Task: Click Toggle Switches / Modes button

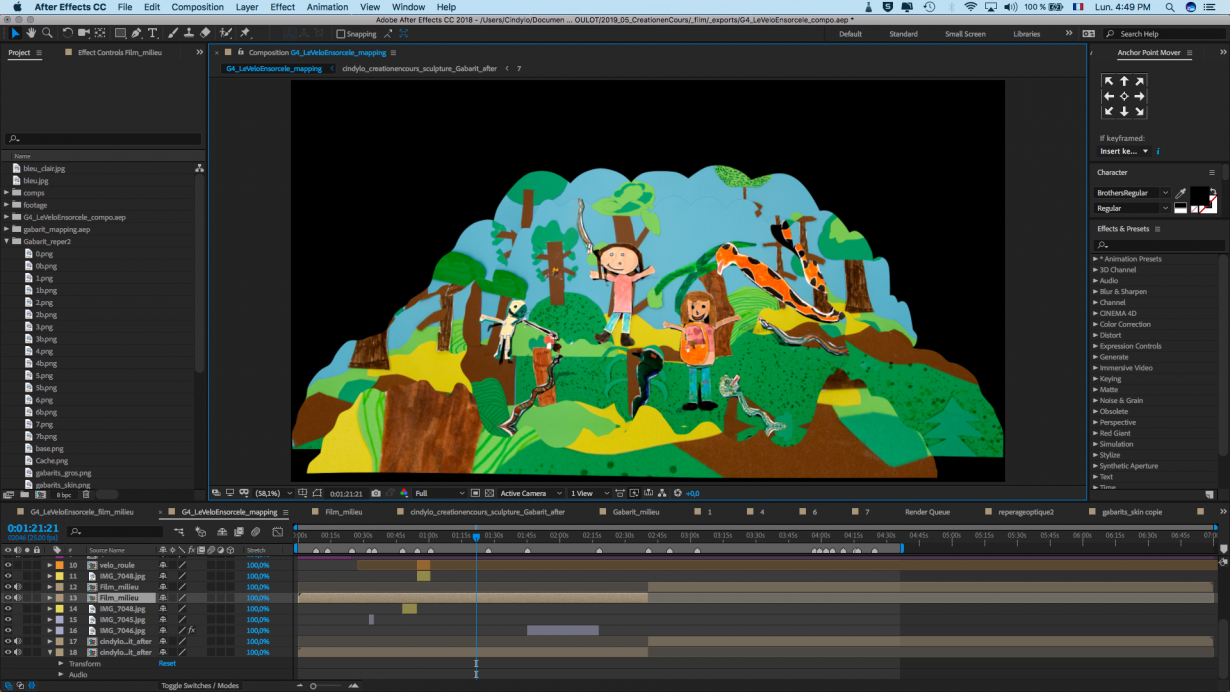Action: tap(200, 685)
